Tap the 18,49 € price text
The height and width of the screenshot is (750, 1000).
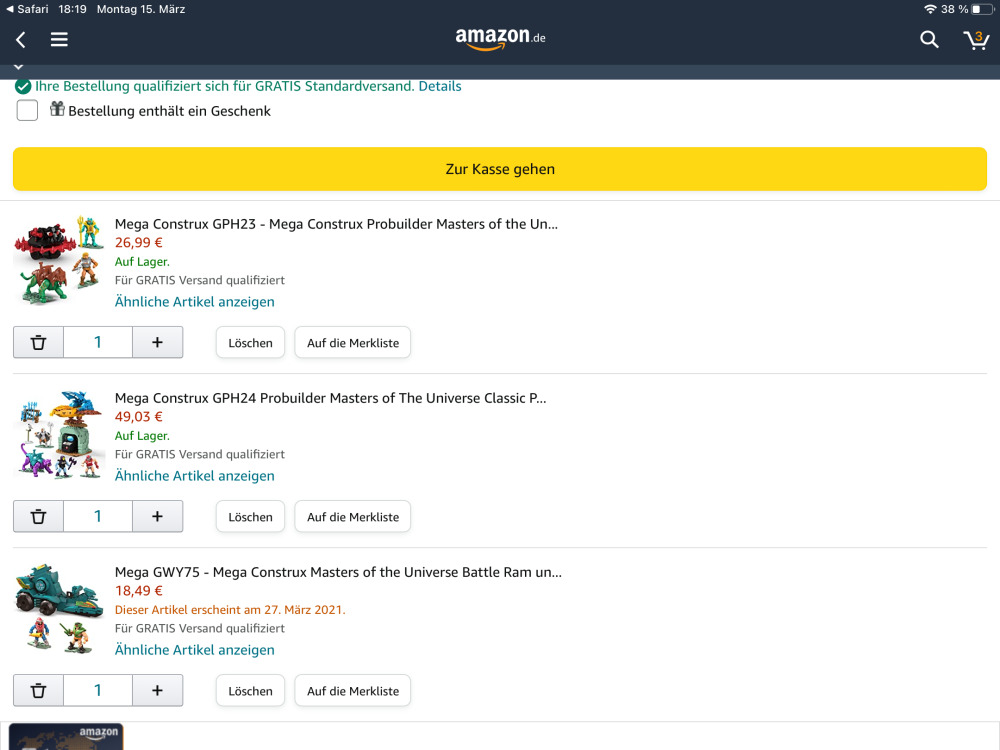click(x=138, y=591)
